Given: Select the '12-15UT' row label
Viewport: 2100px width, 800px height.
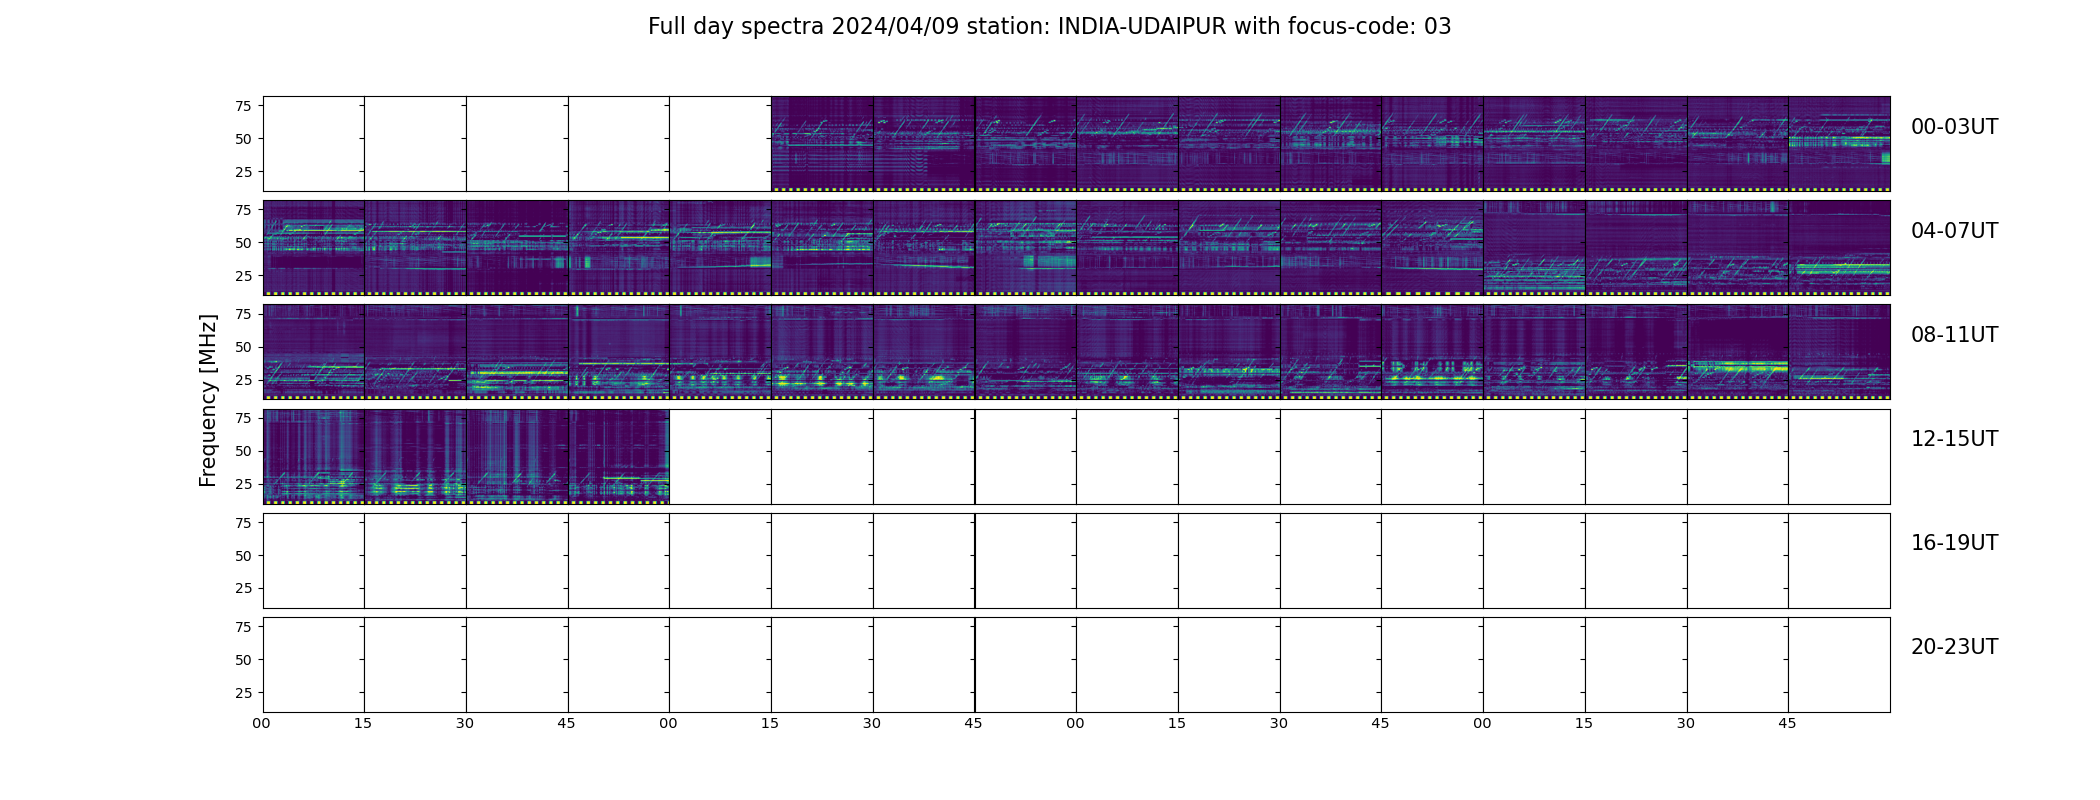Looking at the screenshot, I should pyautogui.click(x=1954, y=439).
